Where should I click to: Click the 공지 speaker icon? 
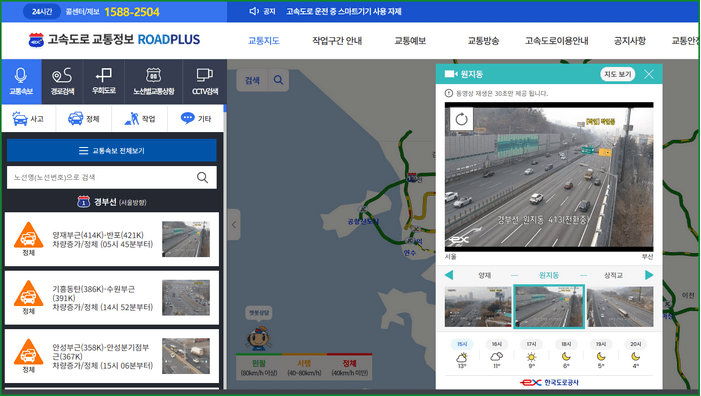tap(254, 11)
